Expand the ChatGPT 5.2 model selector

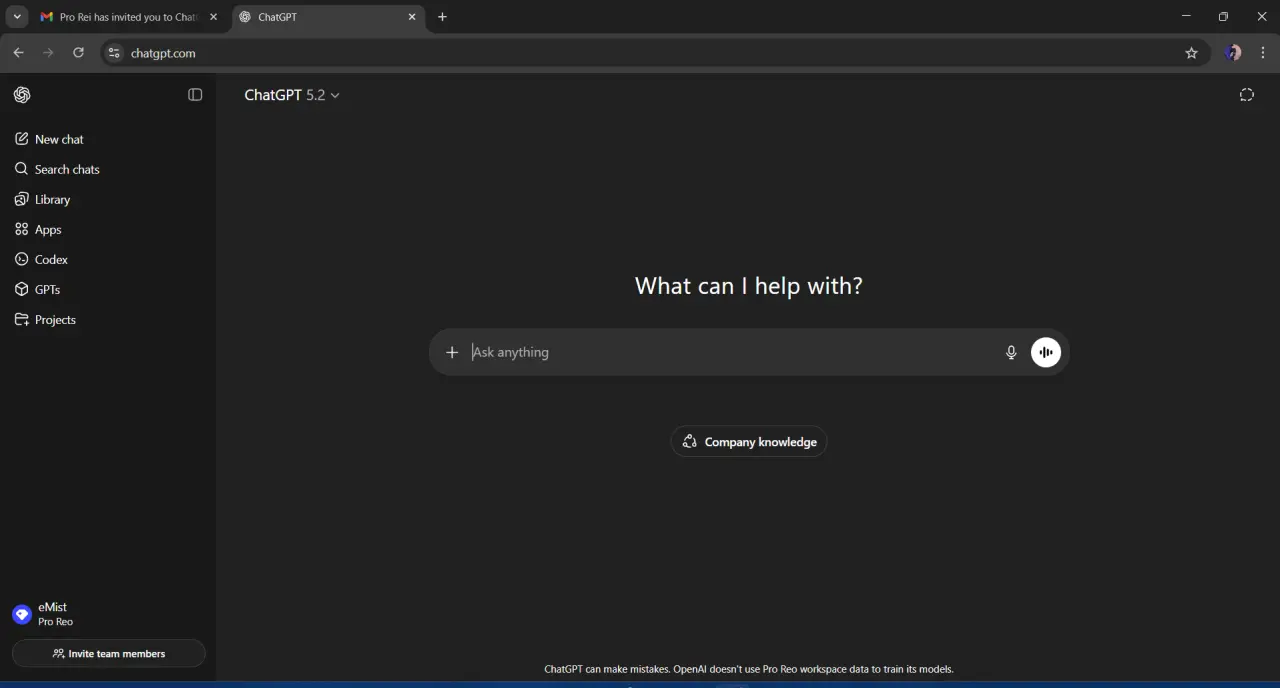pos(292,95)
